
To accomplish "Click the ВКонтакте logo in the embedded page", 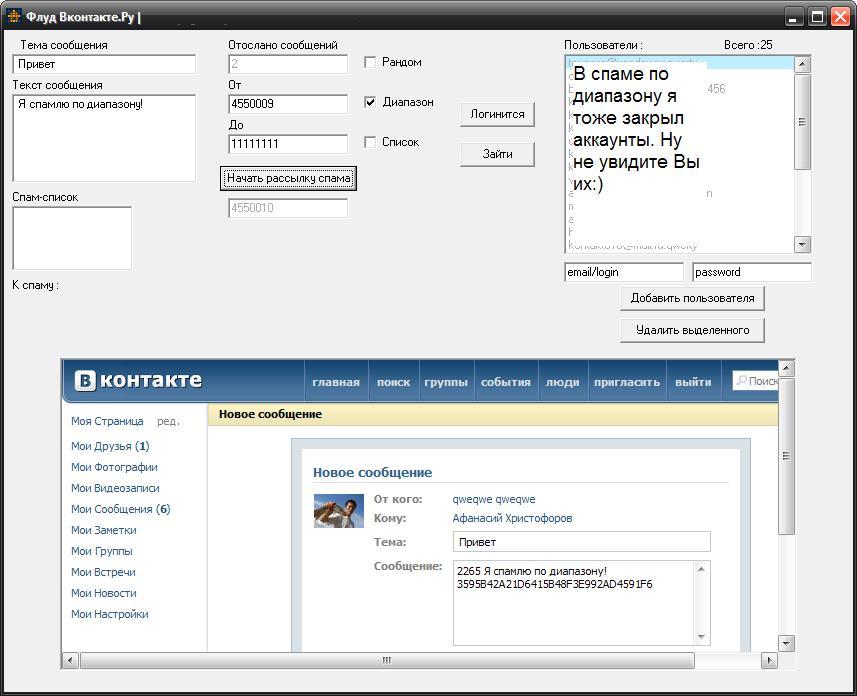I will [x=138, y=381].
